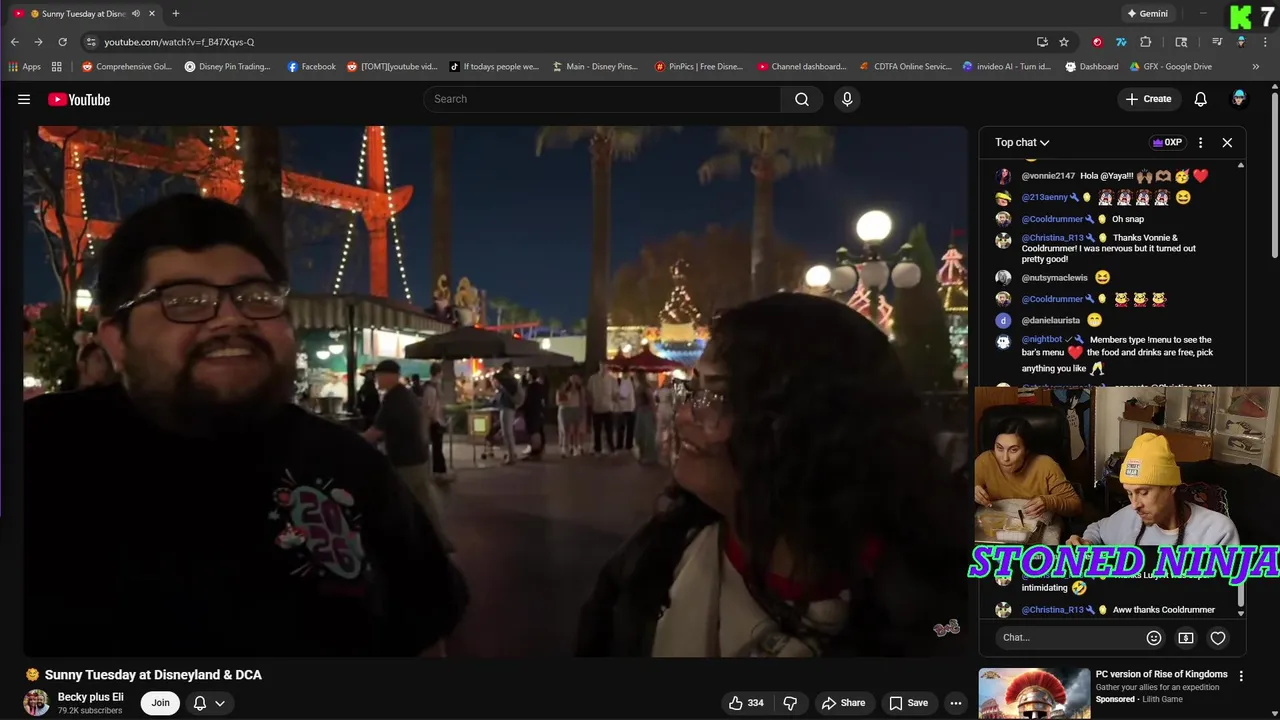The image size is (1280, 720).
Task: Open emoji picker in chat input
Action: 1154,638
